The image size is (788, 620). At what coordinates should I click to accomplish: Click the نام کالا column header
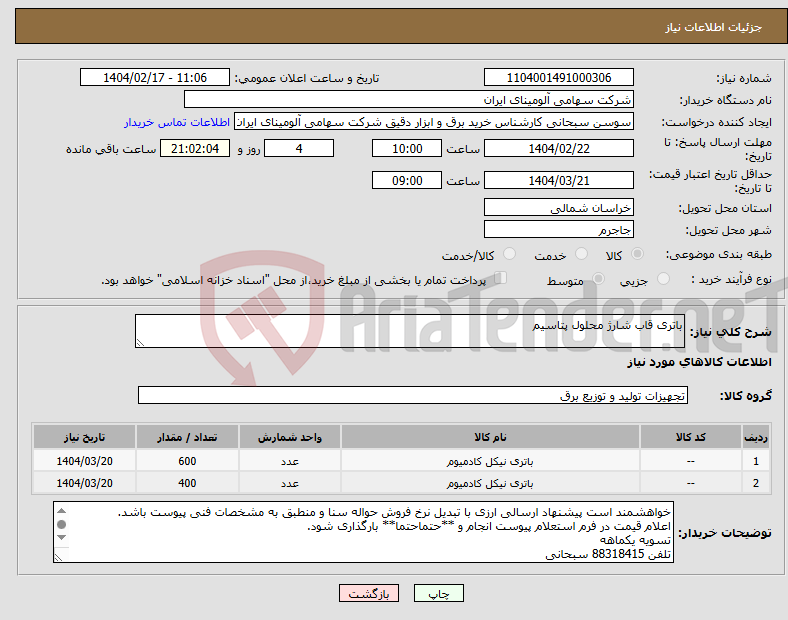[x=490, y=437]
